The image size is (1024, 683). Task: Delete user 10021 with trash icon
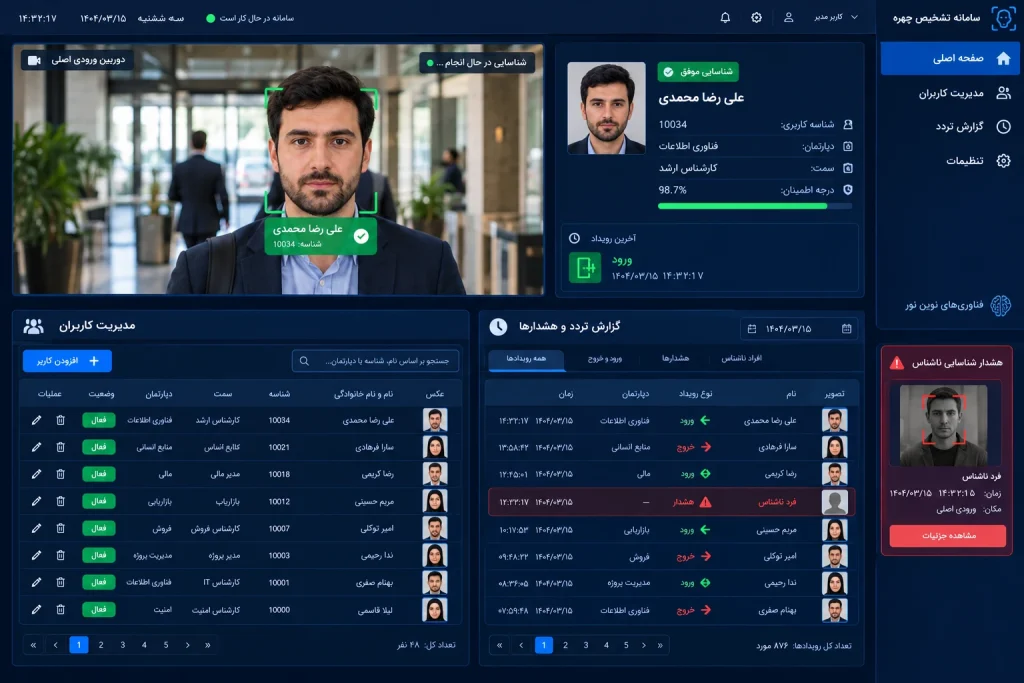pos(60,447)
